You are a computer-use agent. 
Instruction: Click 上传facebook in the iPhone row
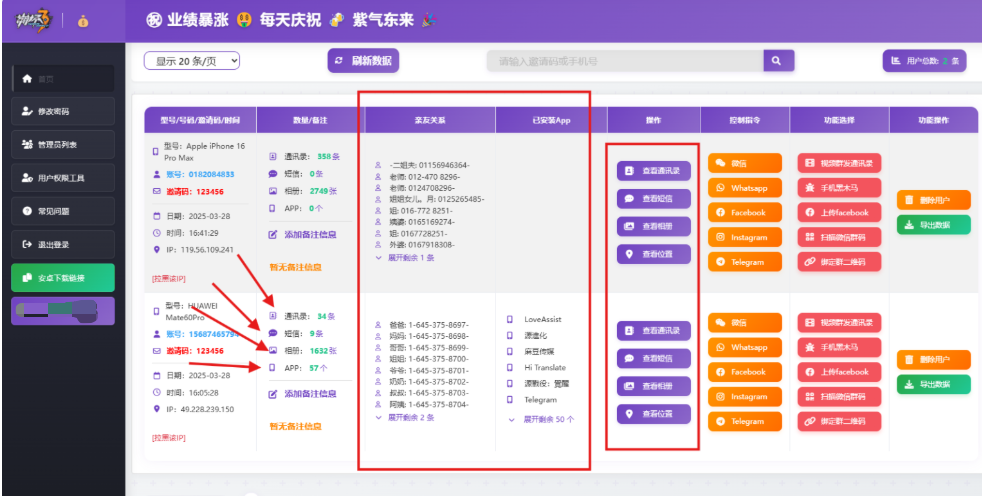click(839, 212)
